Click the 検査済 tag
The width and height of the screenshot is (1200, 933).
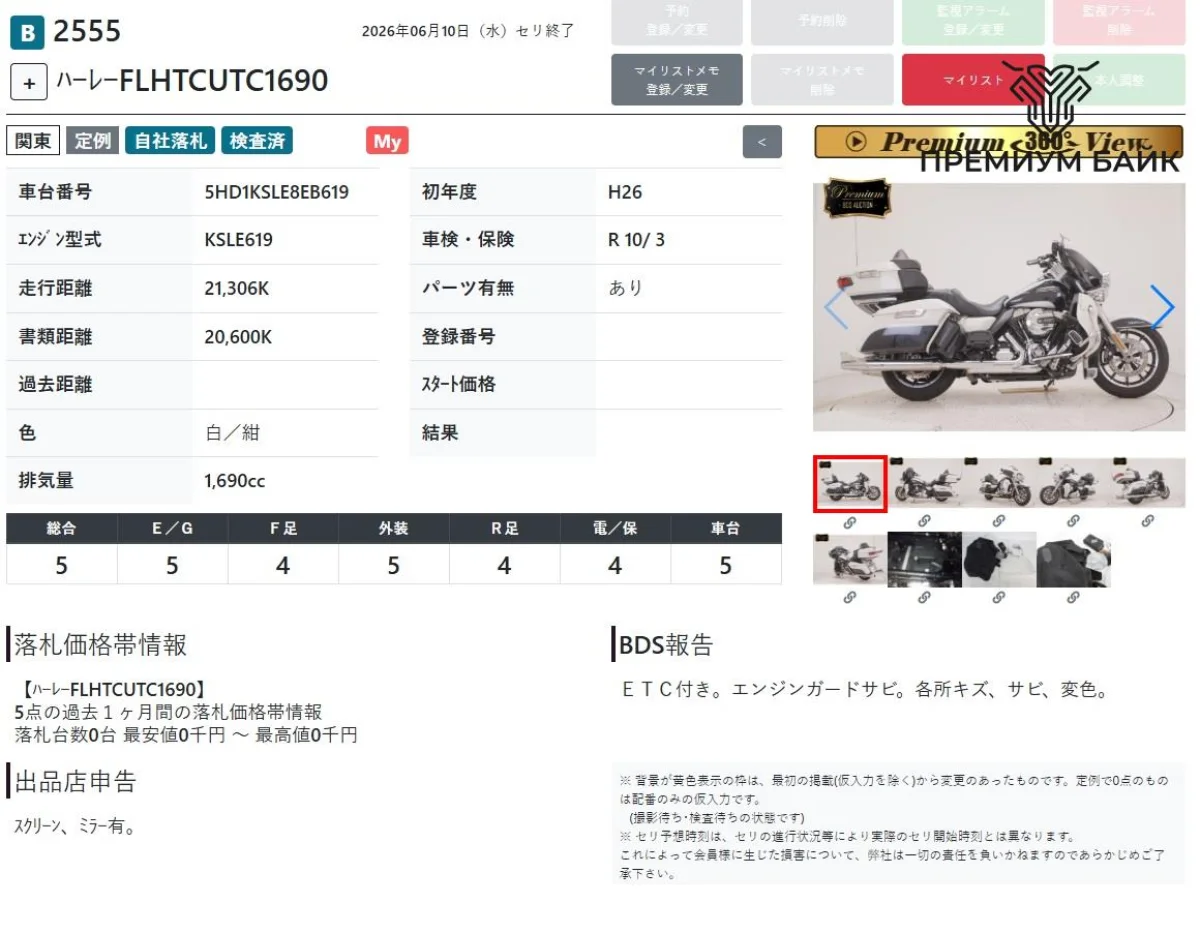257,141
